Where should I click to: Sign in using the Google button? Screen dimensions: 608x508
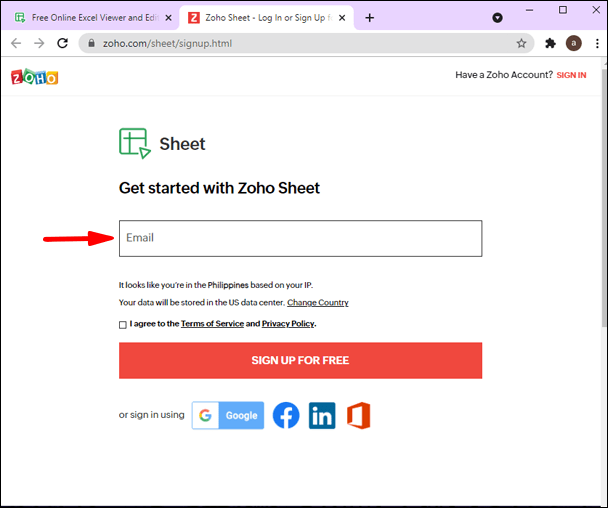point(228,415)
